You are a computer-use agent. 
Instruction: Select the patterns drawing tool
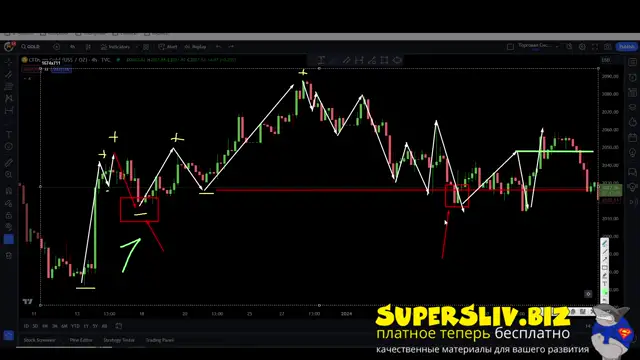9,98
